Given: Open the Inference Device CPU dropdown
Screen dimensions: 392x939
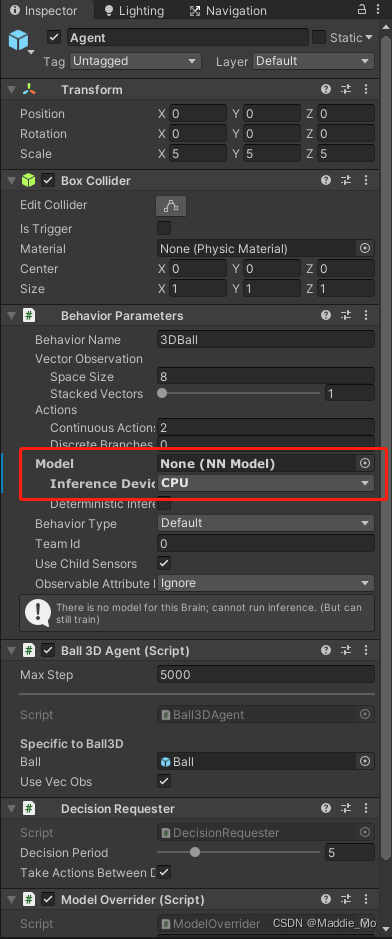Looking at the screenshot, I should [266, 483].
